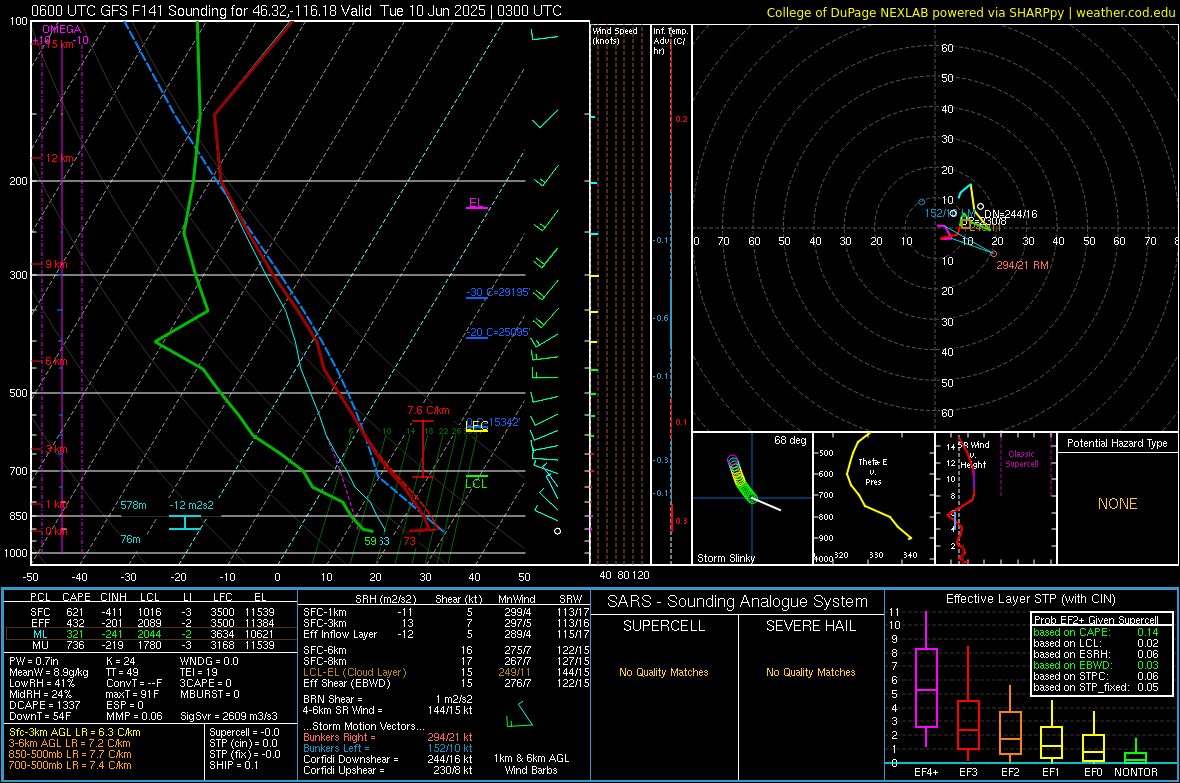Click the 1km & 6km AGL wind barbs graphic
Viewport: 1180px width, 783px height.
coord(519,715)
